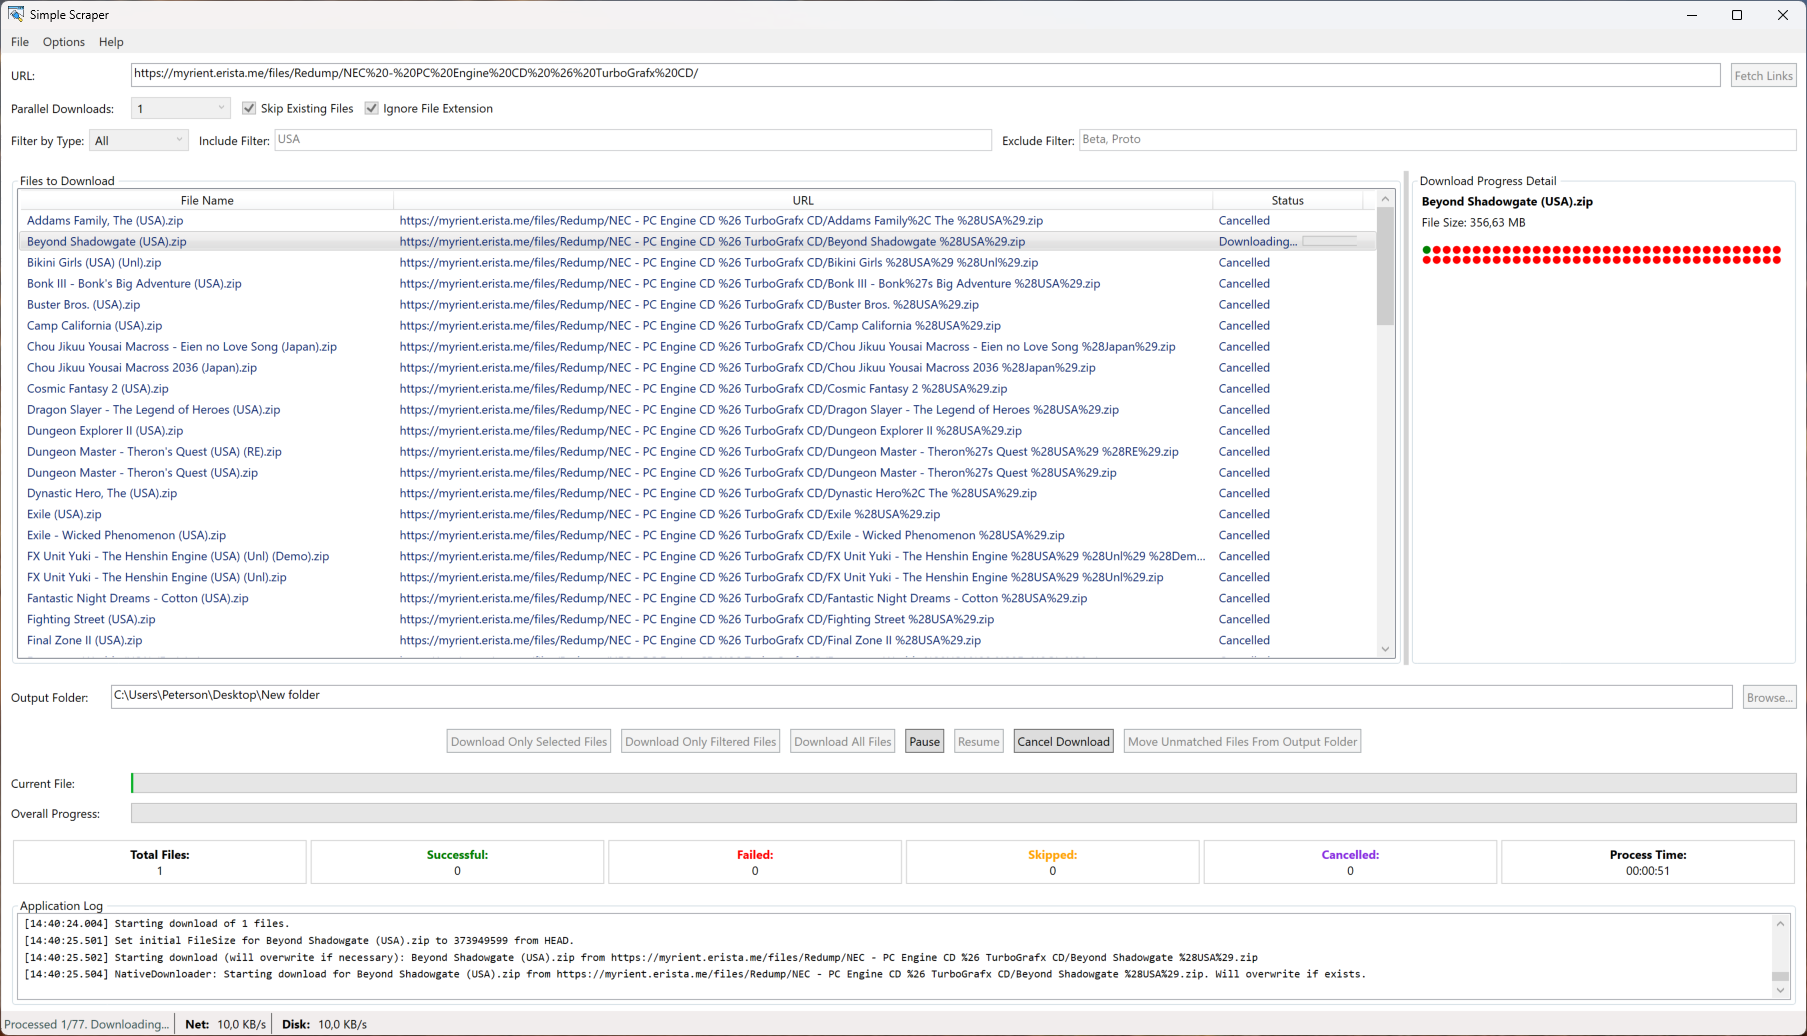Viewport: 1807px width, 1036px height.
Task: Select Dragon Slayer - The Legend of Heroes file
Action: [x=697, y=410]
